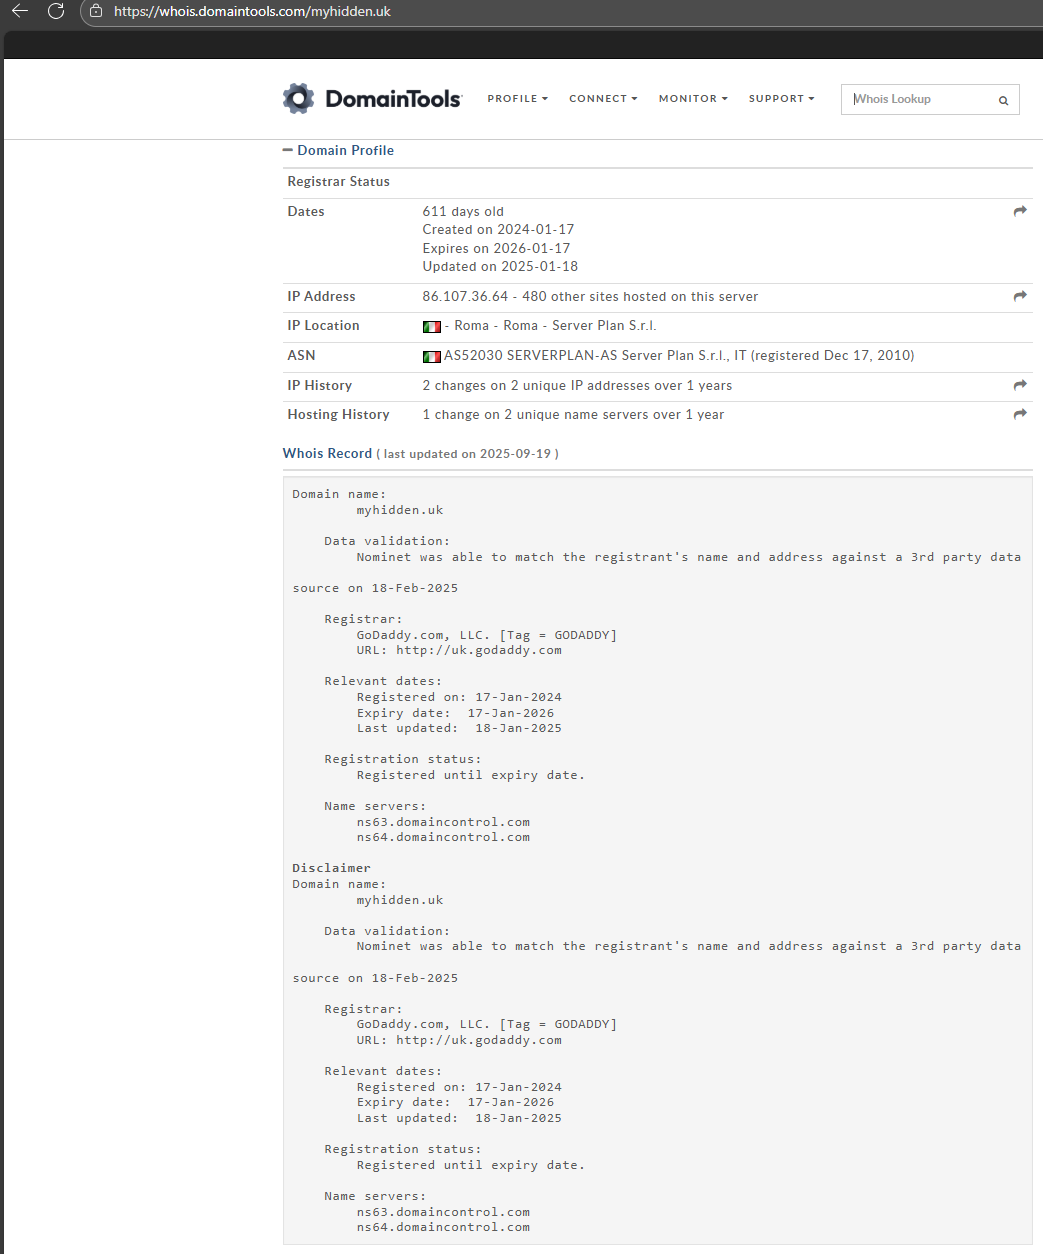The height and width of the screenshot is (1254, 1043).
Task: Click the second 'ns64.domaincontrol.com' entry
Action: point(443,1228)
